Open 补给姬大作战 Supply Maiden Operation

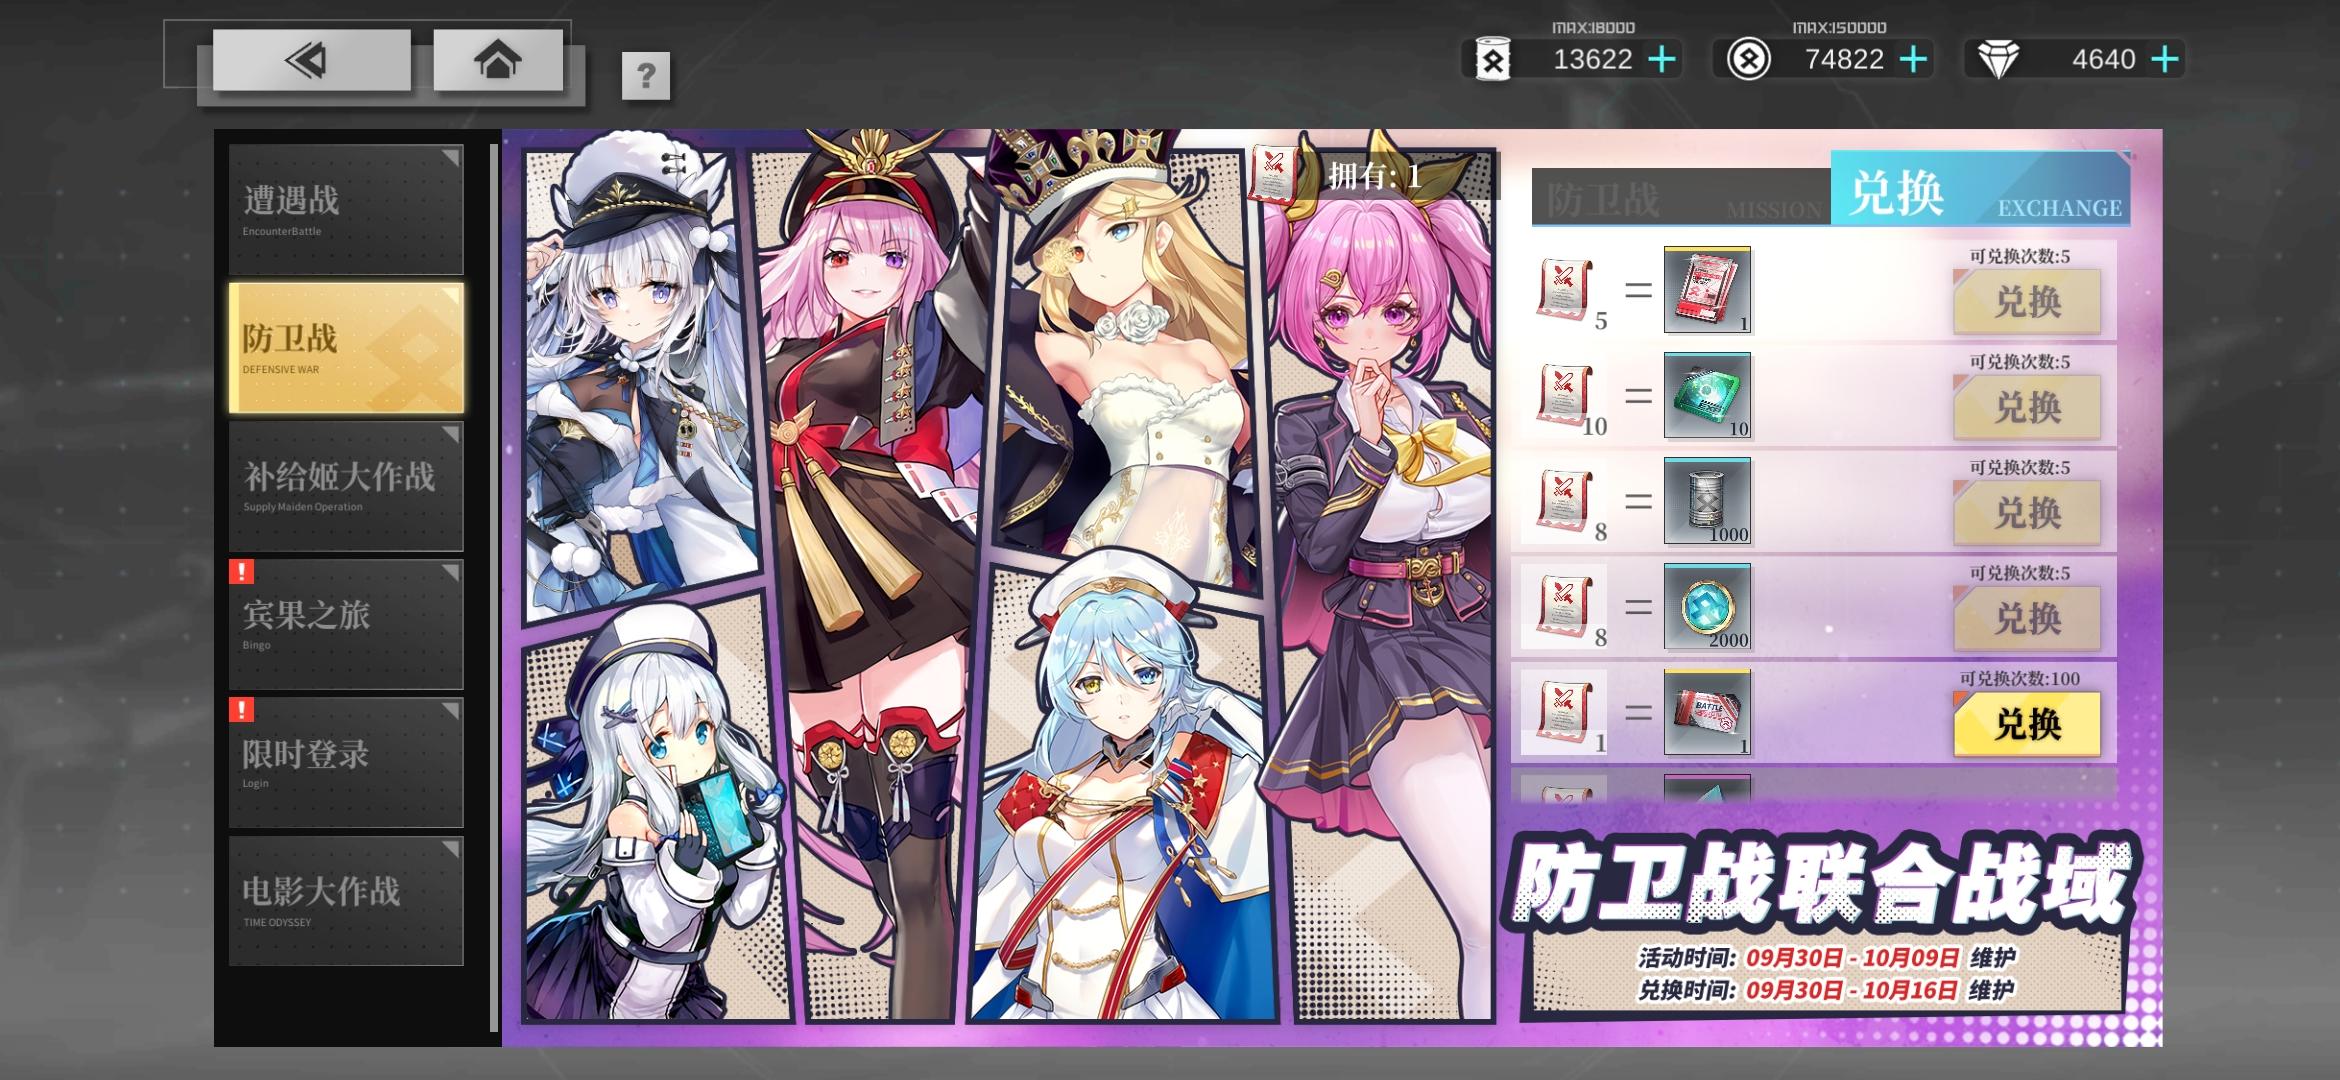346,486
